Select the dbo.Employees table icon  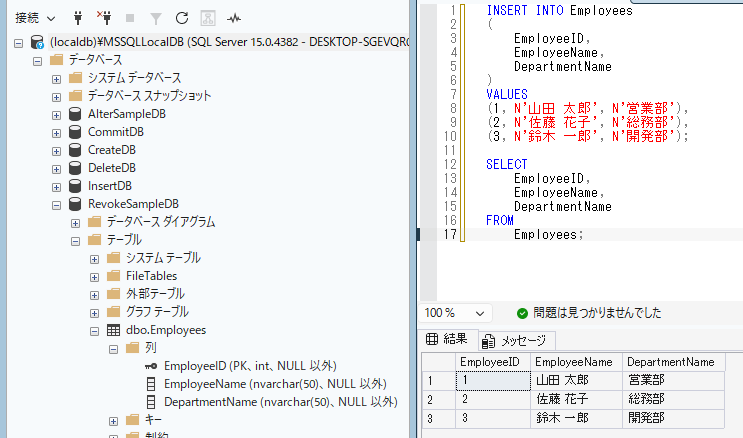tap(113, 330)
